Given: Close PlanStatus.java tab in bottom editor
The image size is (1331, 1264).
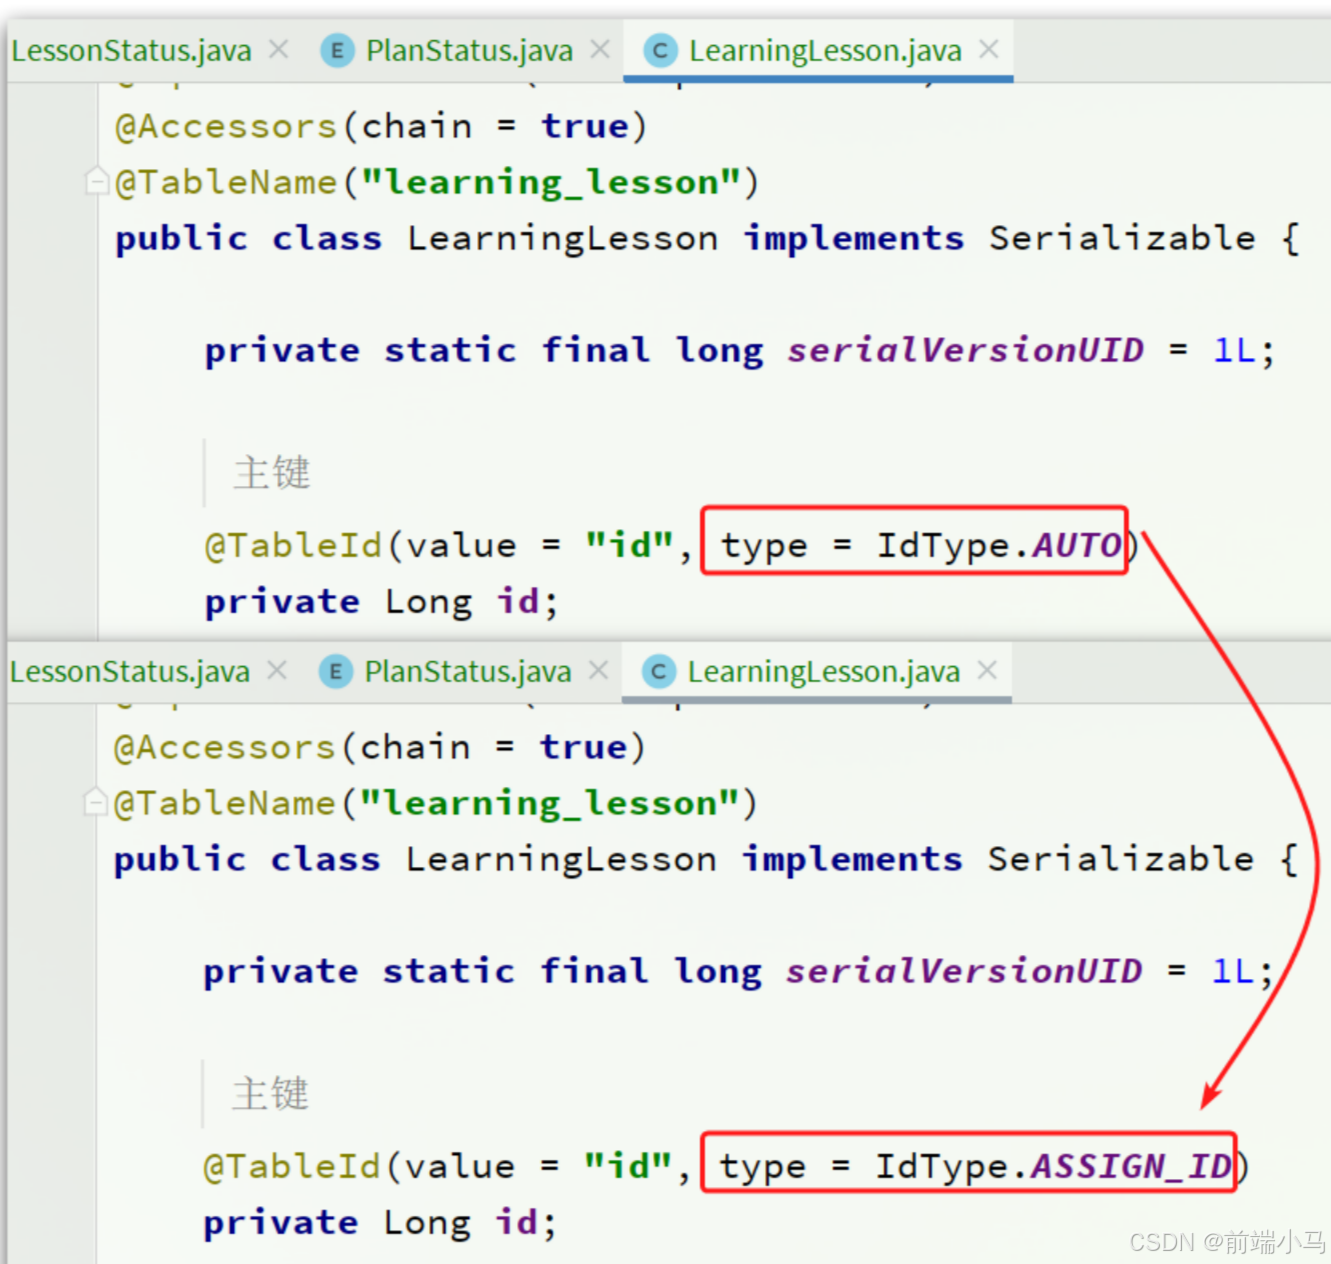Looking at the screenshot, I should (x=598, y=670).
